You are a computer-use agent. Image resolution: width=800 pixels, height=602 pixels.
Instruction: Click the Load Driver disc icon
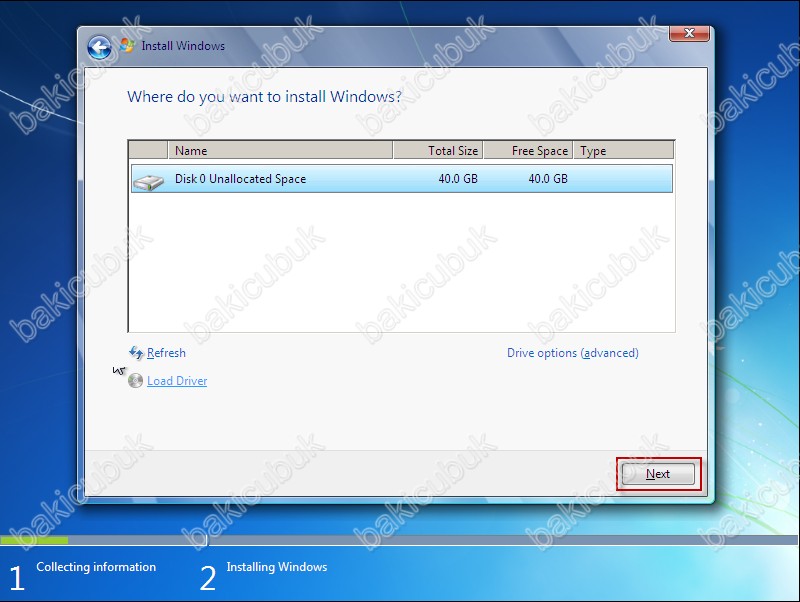pos(135,381)
